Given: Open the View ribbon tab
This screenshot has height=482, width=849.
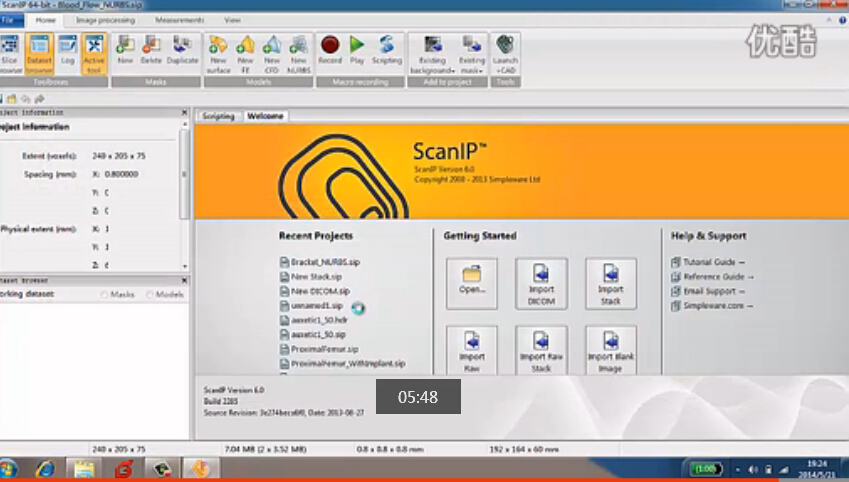Looking at the screenshot, I should coord(232,20).
